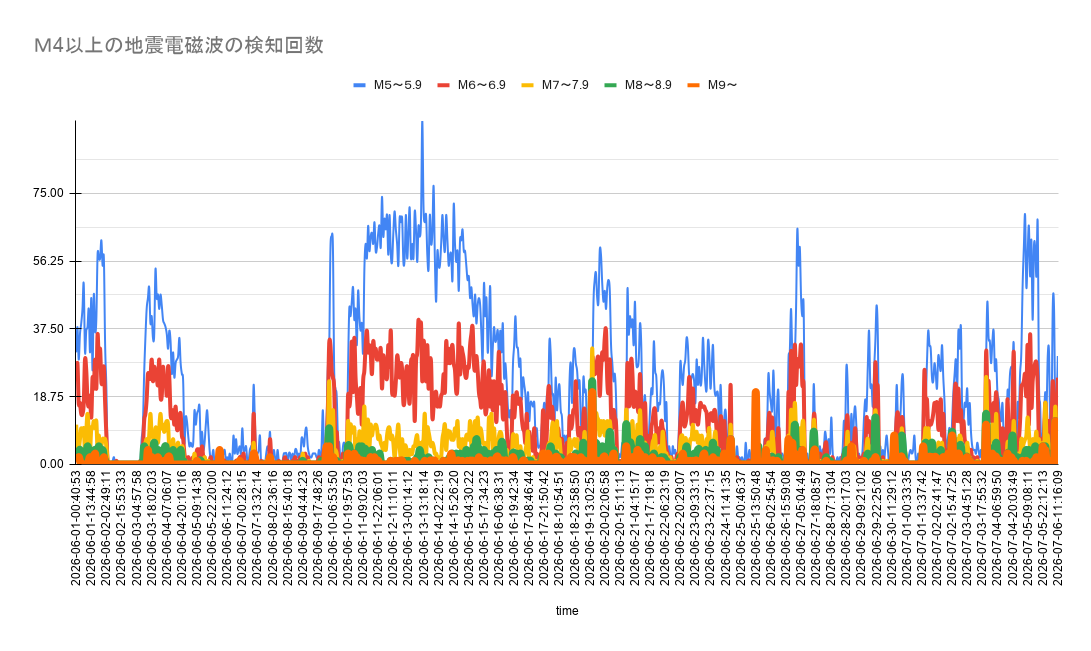Viewport: 1091px width, 651px height.
Task: Click the 75.00 y-axis label
Action: pyautogui.click(x=48, y=193)
